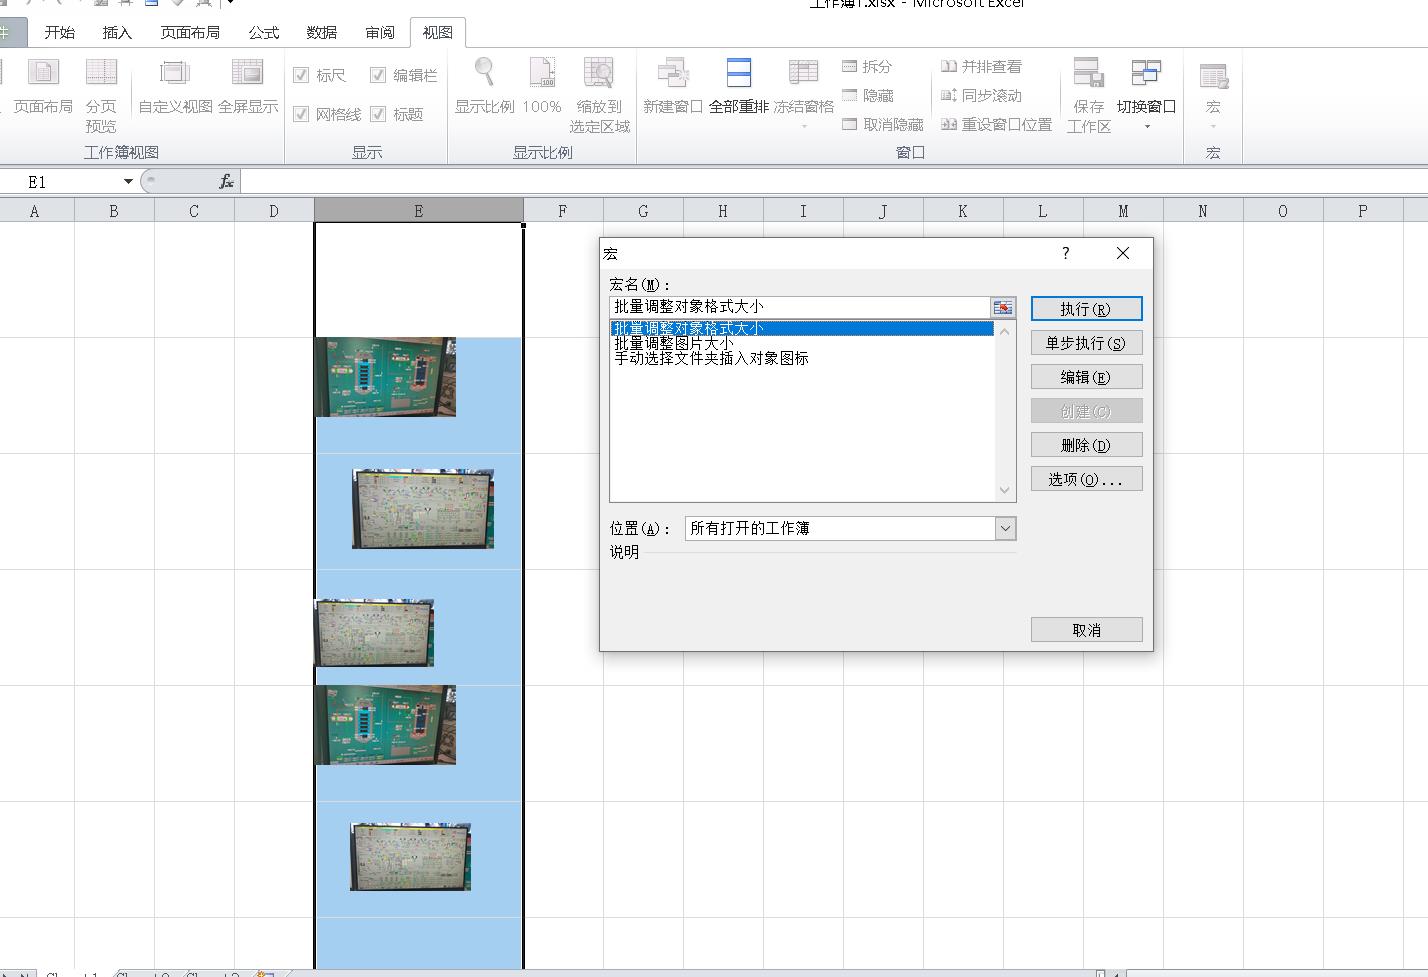
Task: Click the New Window (新建窗口) icon
Action: click(672, 74)
